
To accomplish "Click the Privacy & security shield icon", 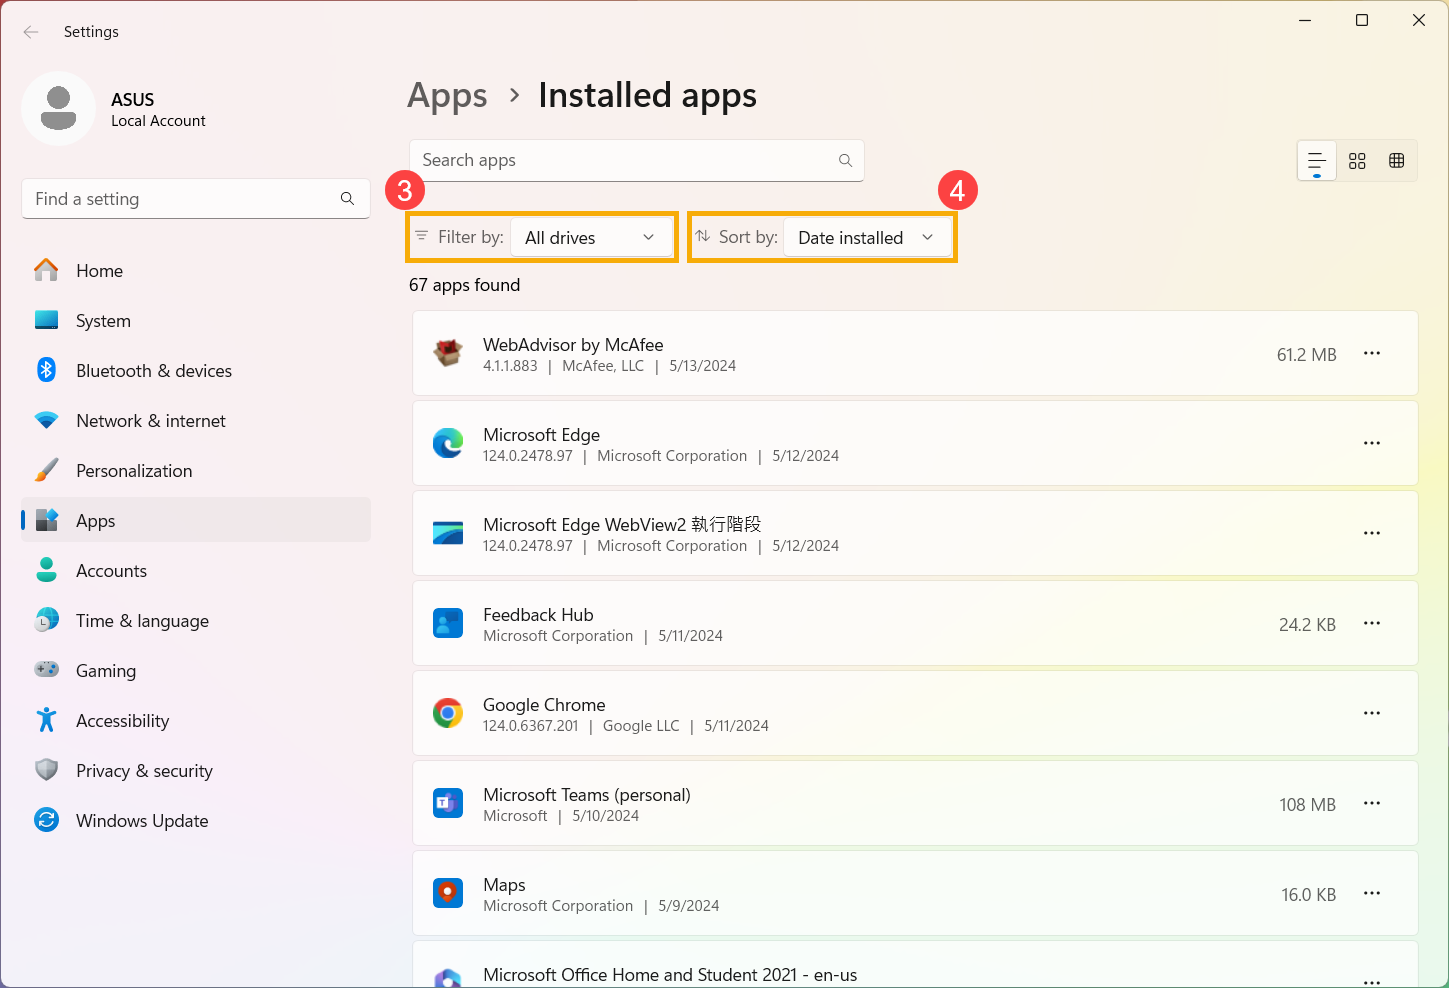I will [x=46, y=770].
